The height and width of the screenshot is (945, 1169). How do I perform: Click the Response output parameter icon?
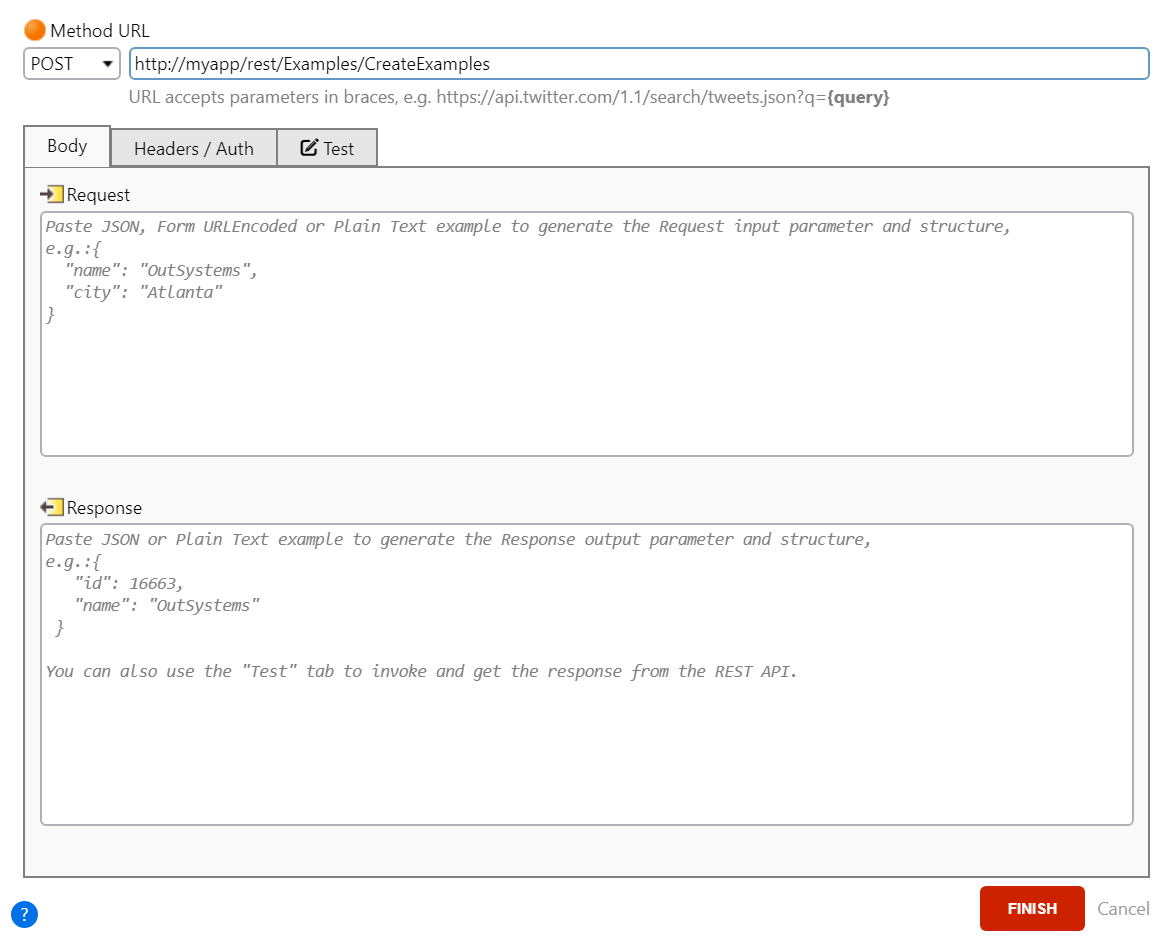click(53, 507)
